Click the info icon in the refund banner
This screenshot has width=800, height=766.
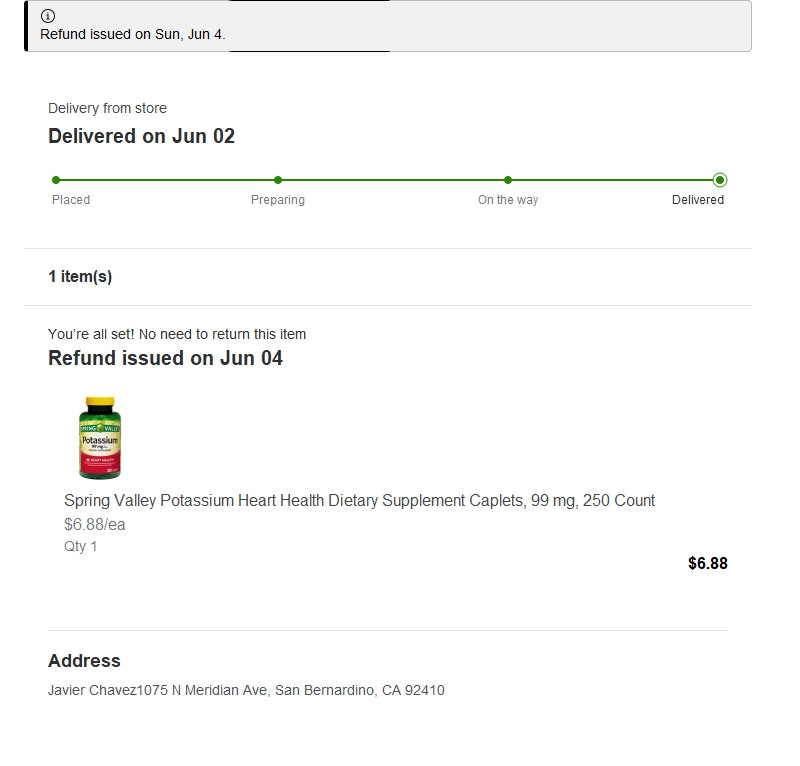(48, 16)
